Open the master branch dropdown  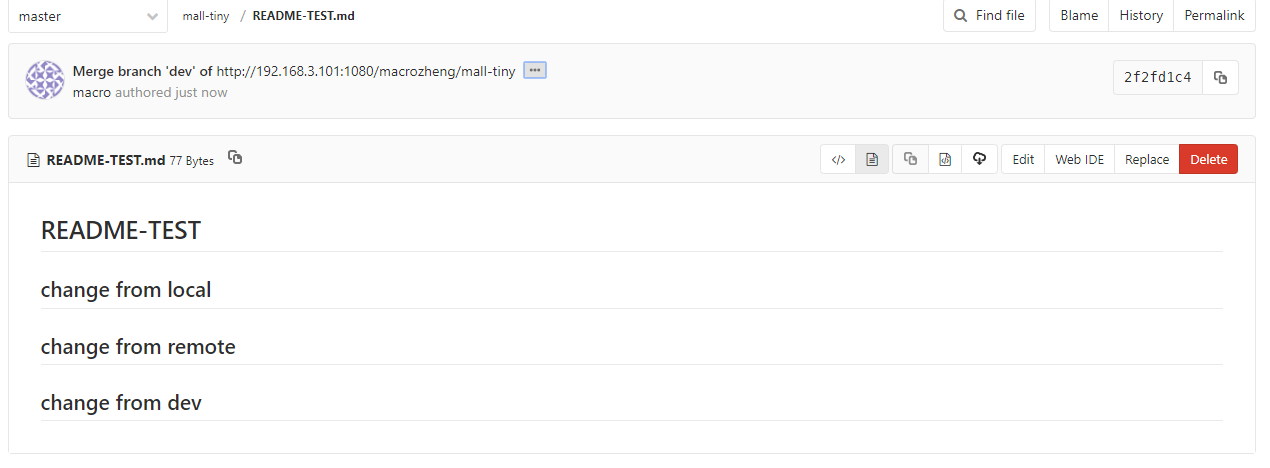point(88,16)
